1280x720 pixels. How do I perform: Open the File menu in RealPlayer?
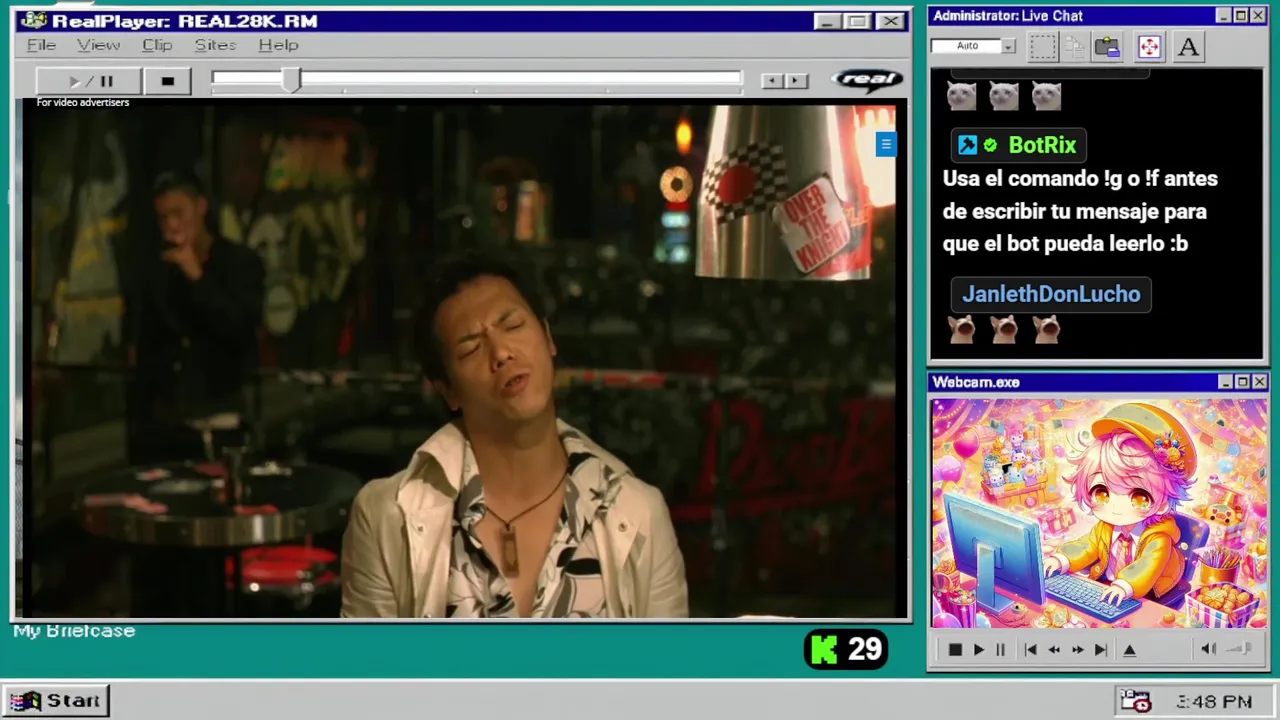coord(41,45)
